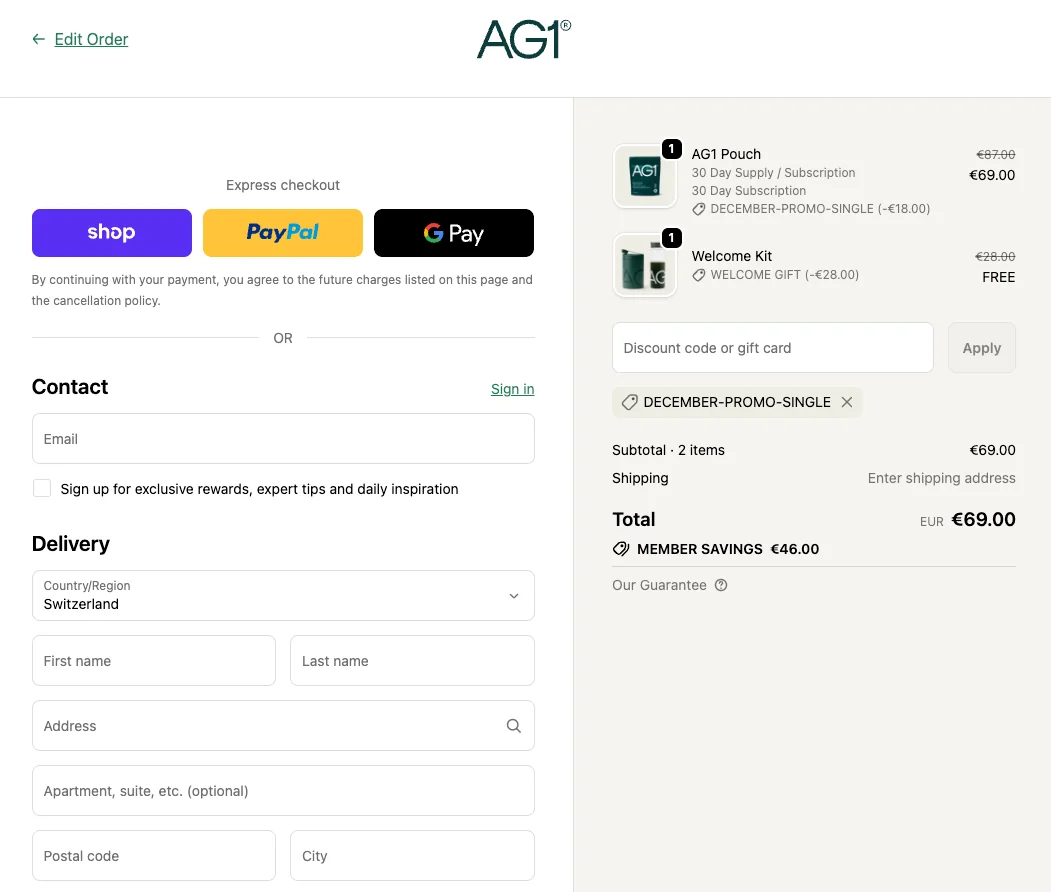Select the shop Pay express checkout
The image size is (1051, 892).
(111, 232)
